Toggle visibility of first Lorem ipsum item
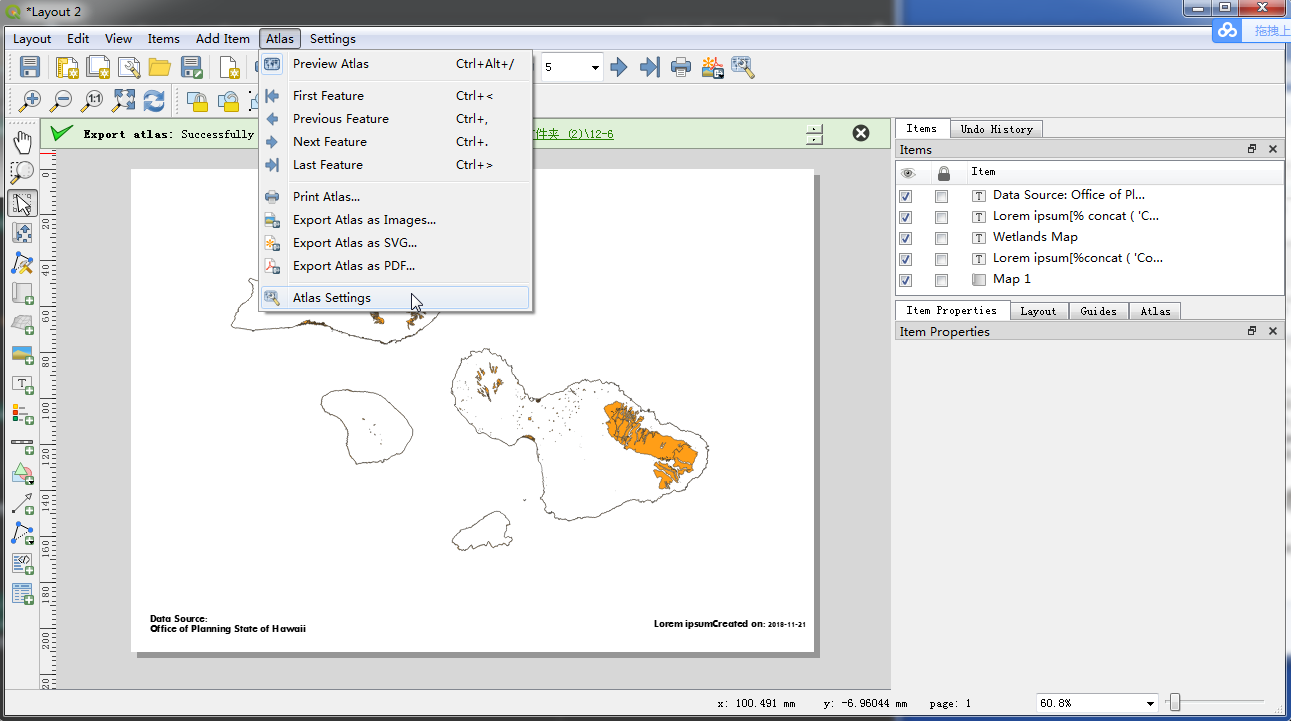This screenshot has width=1291, height=721. click(x=905, y=217)
